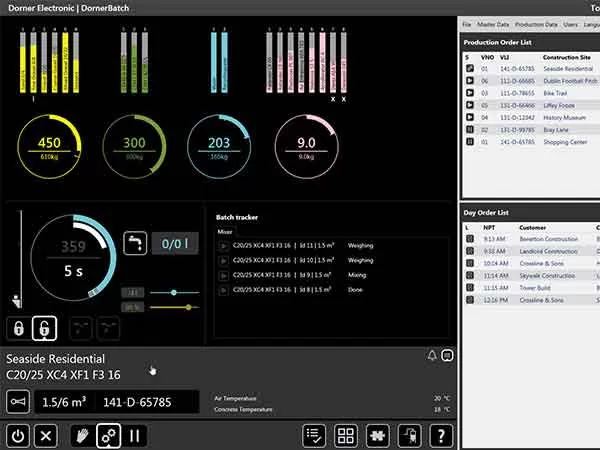Screen dimensions: 600x450
Task: Select the History Museum order row
Action: (x=531, y=117)
